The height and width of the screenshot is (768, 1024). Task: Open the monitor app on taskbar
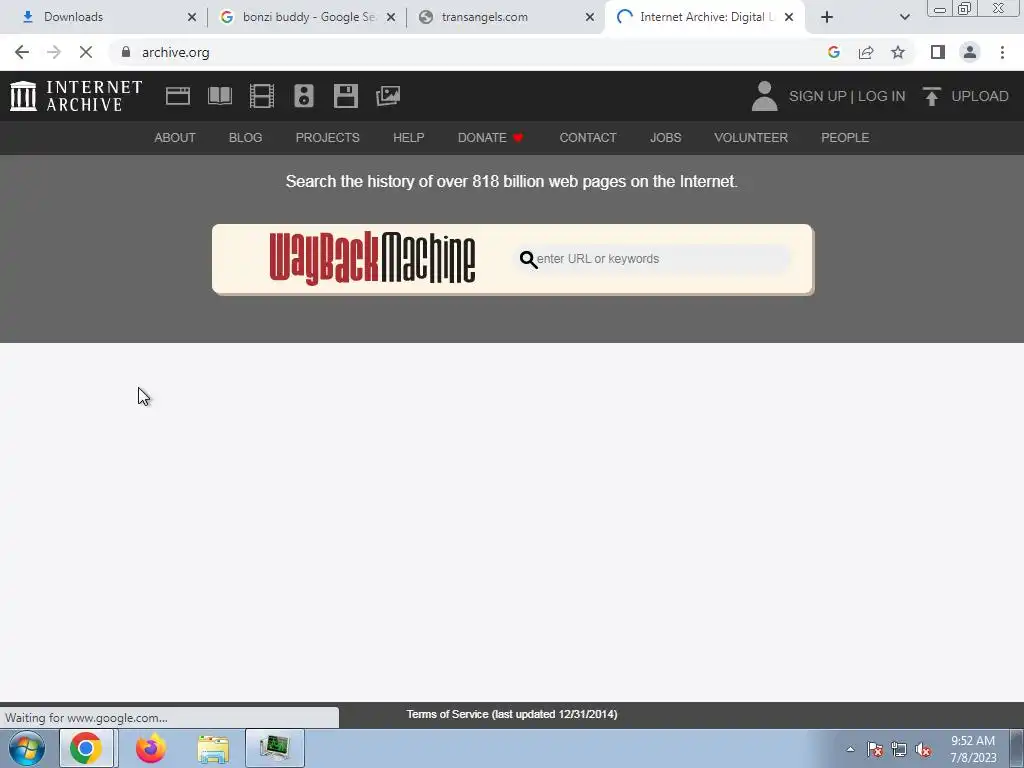click(275, 748)
